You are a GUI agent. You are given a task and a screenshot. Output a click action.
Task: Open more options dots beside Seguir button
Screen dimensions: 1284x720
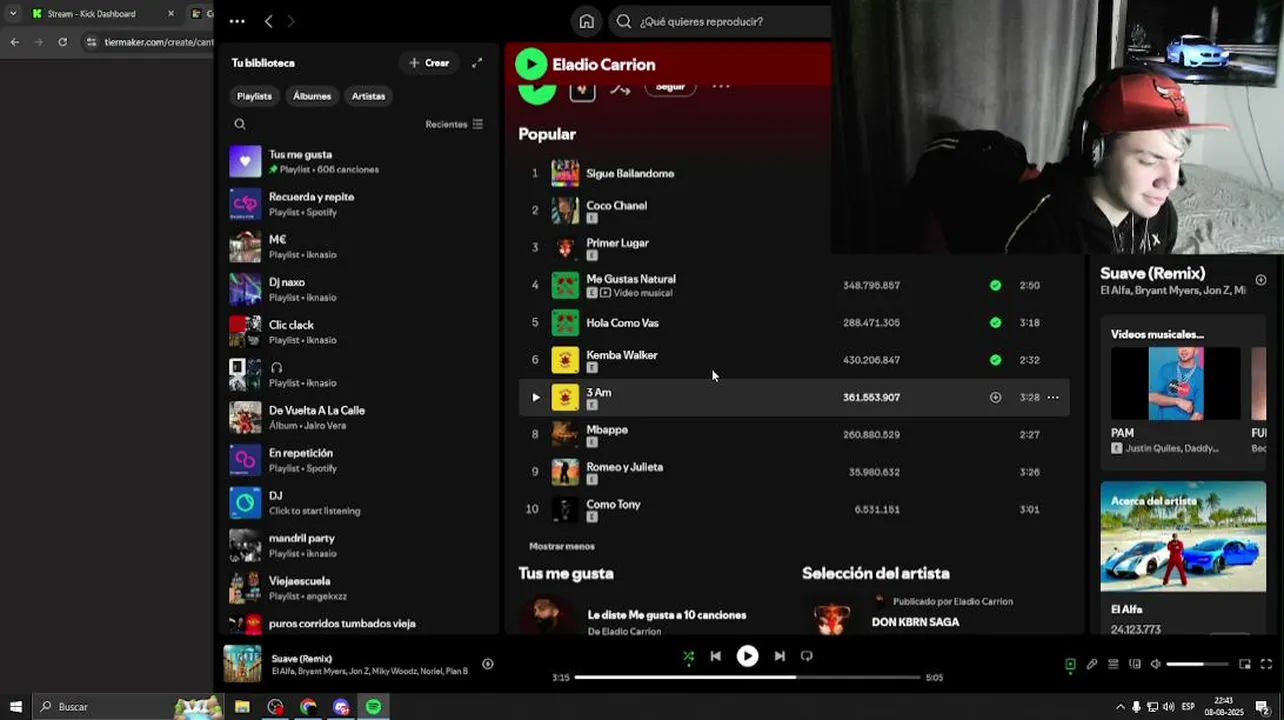point(720,87)
